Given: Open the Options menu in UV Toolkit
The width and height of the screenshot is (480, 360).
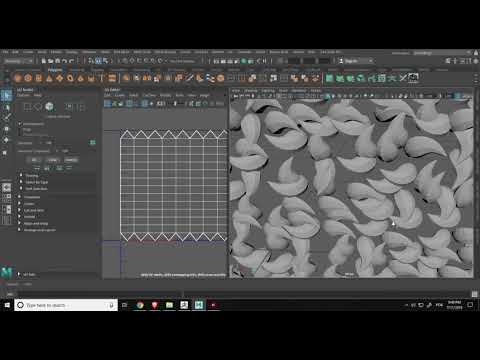Looking at the screenshot, I should point(23,95).
